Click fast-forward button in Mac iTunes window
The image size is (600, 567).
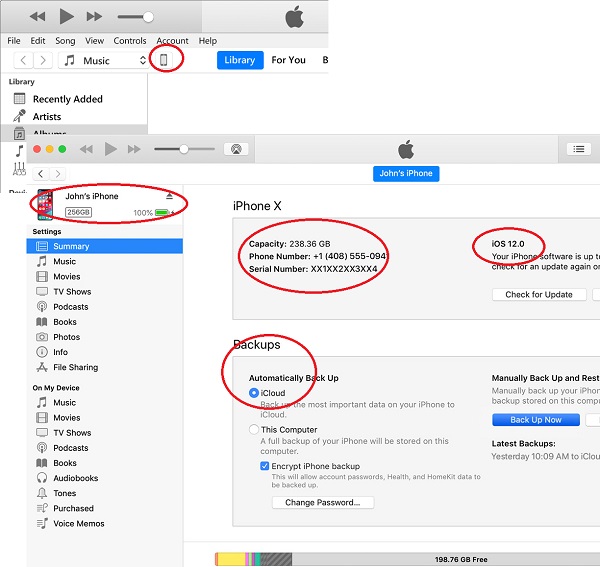coord(134,149)
